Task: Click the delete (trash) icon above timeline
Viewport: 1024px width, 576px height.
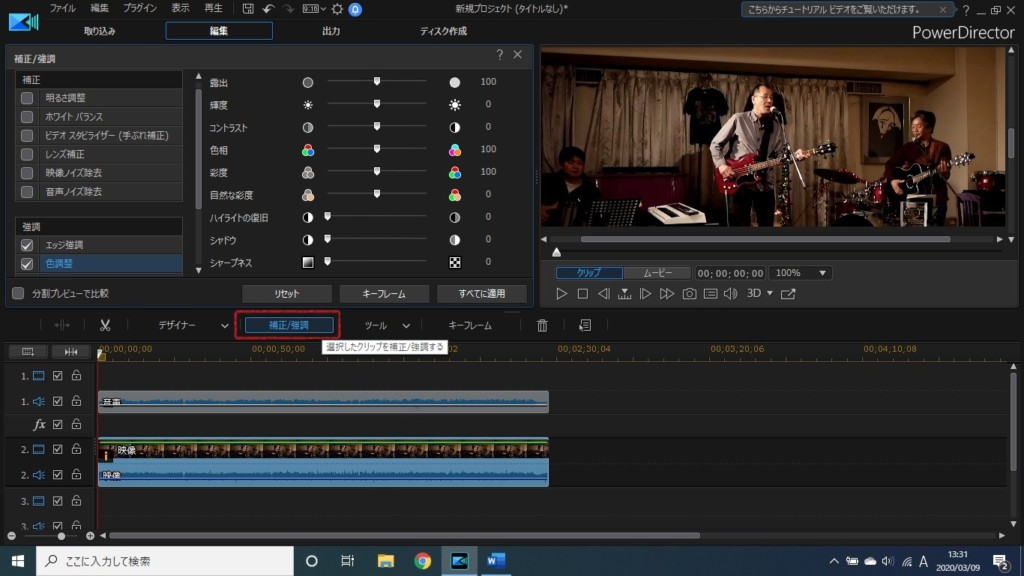Action: (x=541, y=325)
